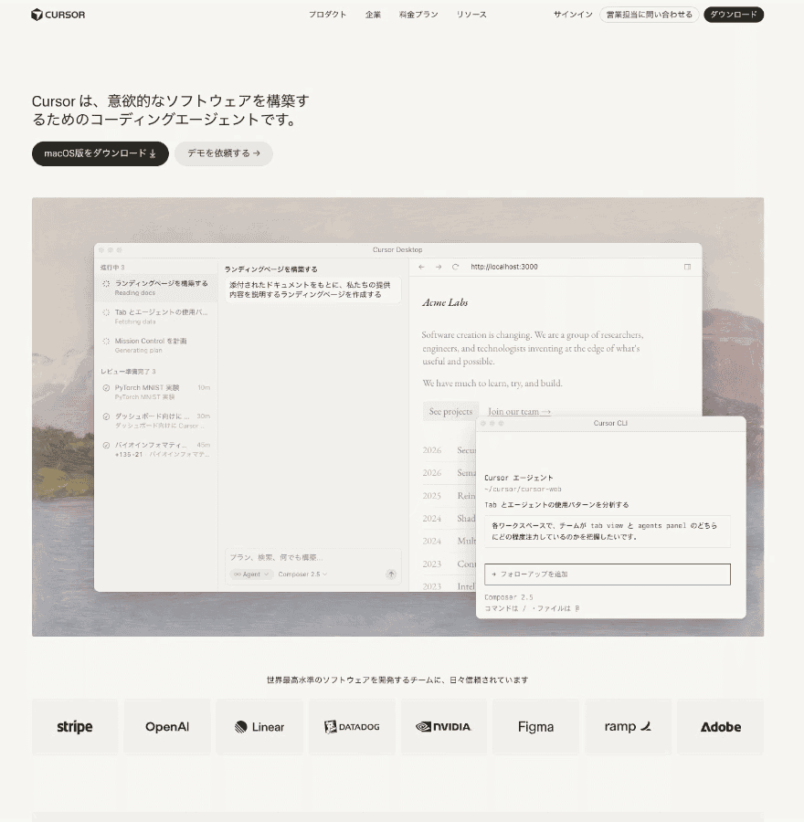Image resolution: width=804 pixels, height=822 pixels.
Task: Click the browser back arrow in Cursor Desktop
Action: [421, 267]
